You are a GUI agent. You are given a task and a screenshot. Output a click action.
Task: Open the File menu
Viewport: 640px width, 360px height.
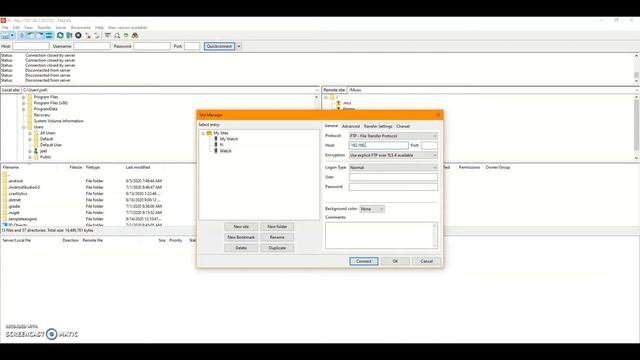click(x=5, y=27)
